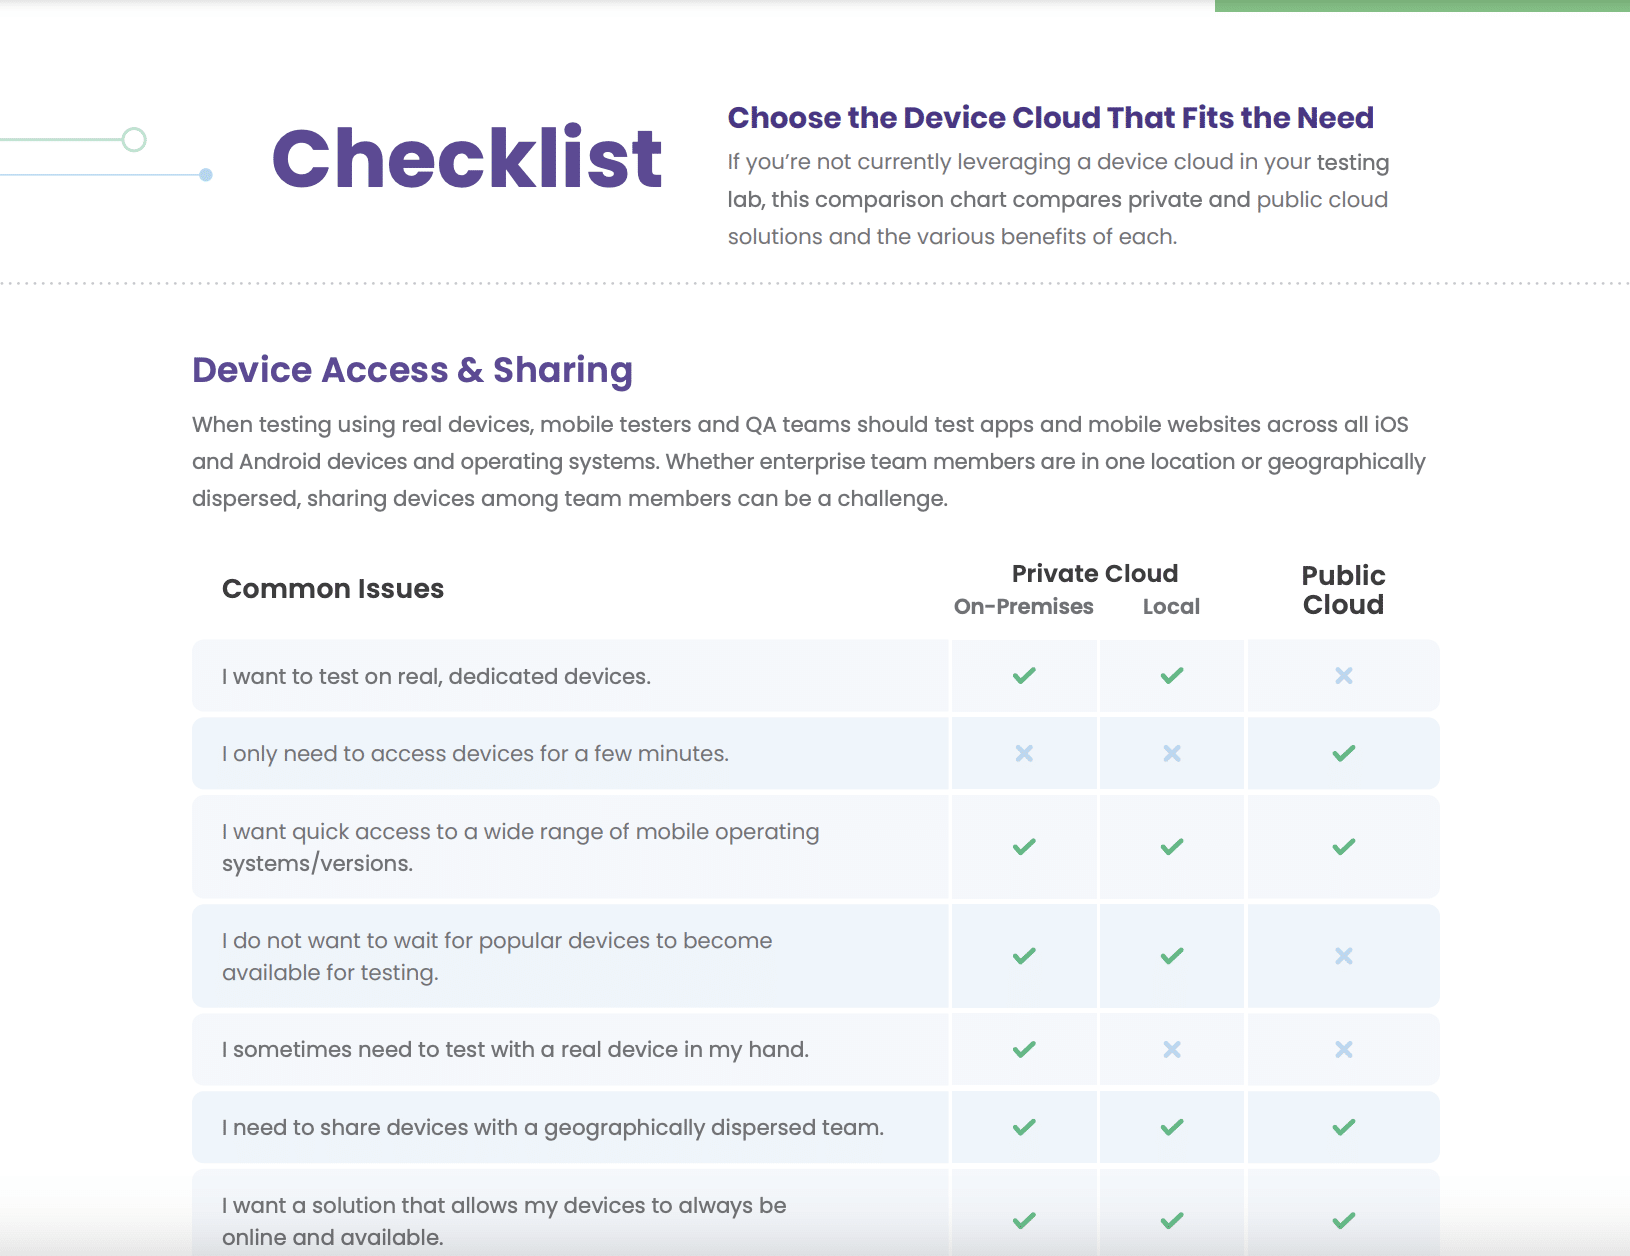The width and height of the screenshot is (1630, 1256).
Task: Click the Public Cloud checkmark for few minutes access
Action: pyautogui.click(x=1343, y=753)
